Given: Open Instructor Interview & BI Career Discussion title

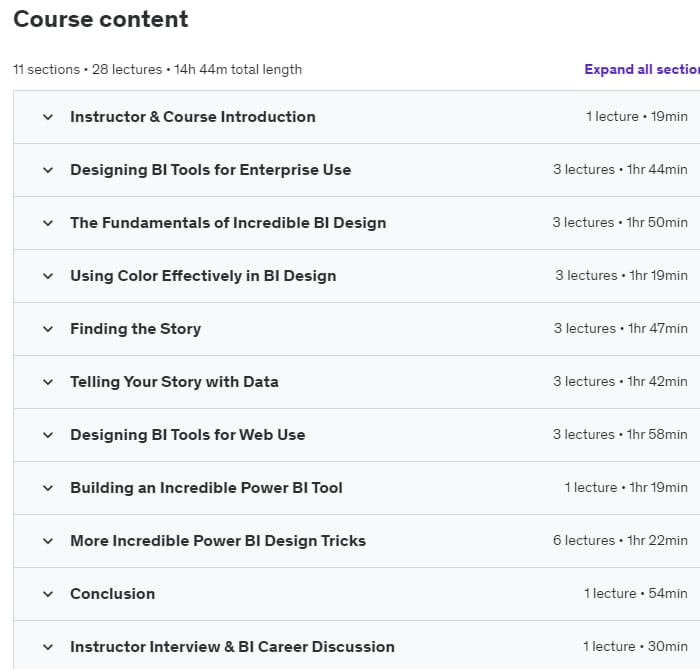Looking at the screenshot, I should click(233, 647).
